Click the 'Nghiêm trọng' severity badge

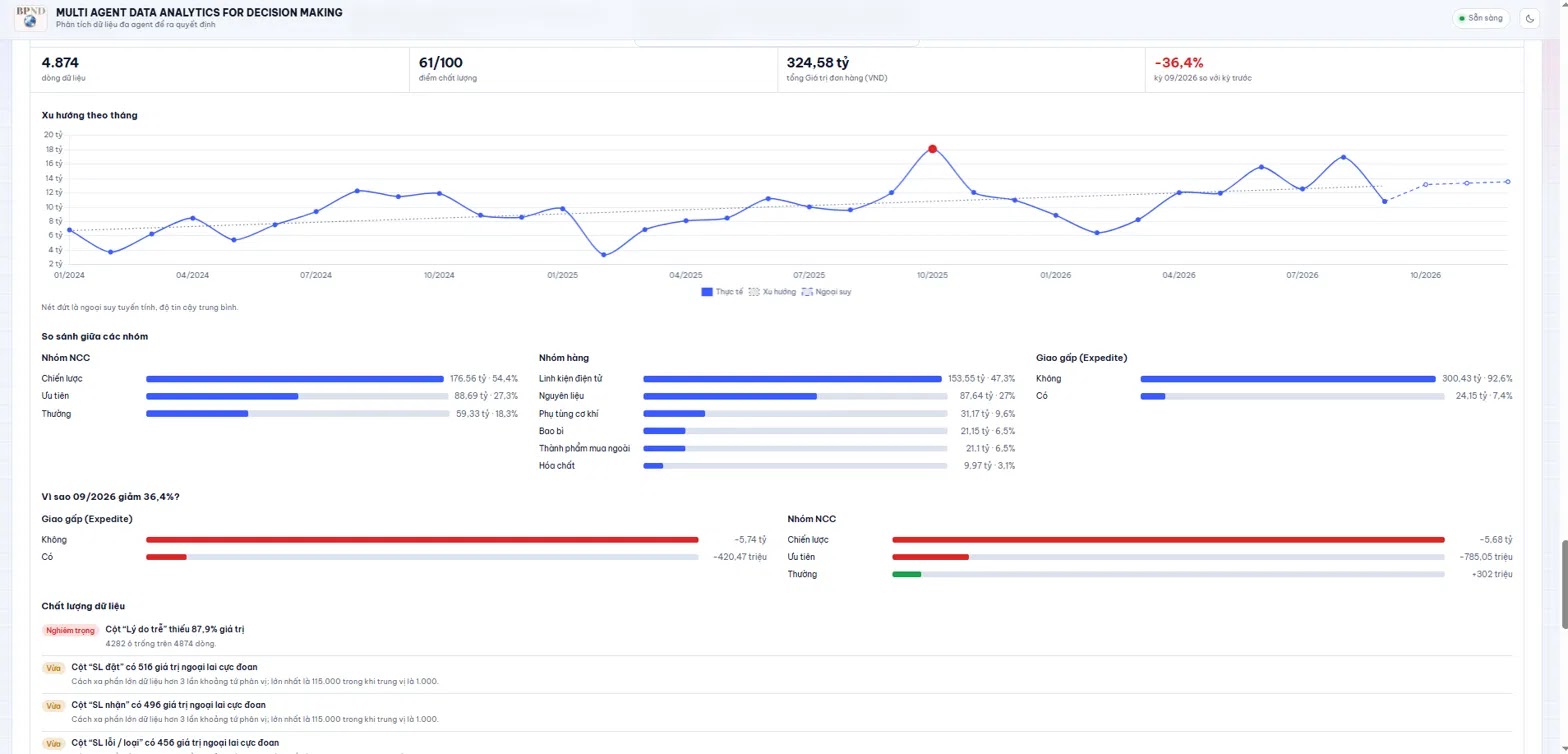[70, 630]
